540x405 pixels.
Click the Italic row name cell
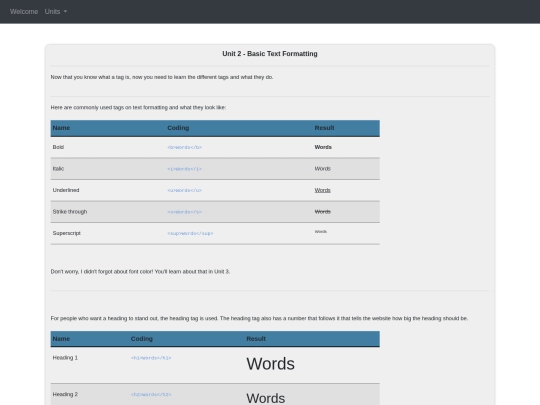click(58, 169)
